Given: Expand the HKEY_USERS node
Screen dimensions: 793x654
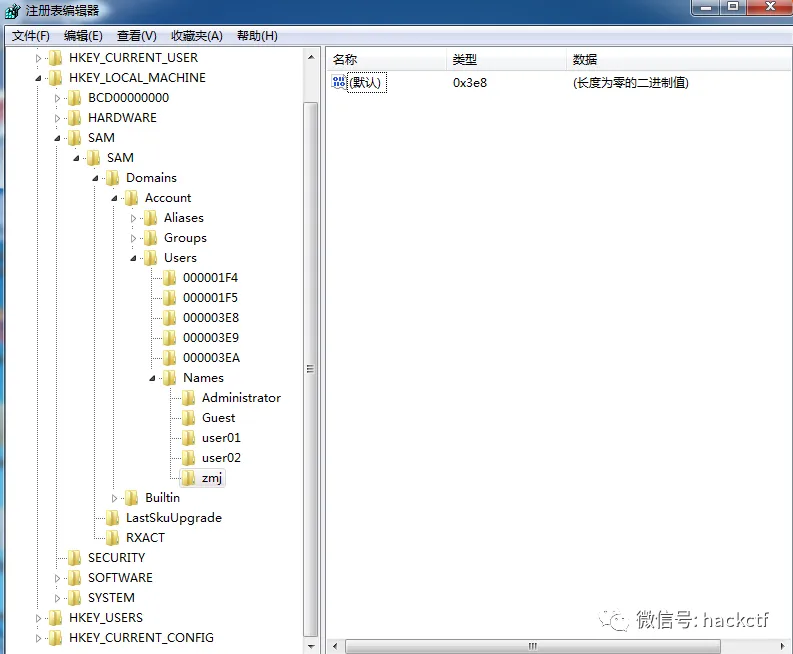Looking at the screenshot, I should point(38,618).
